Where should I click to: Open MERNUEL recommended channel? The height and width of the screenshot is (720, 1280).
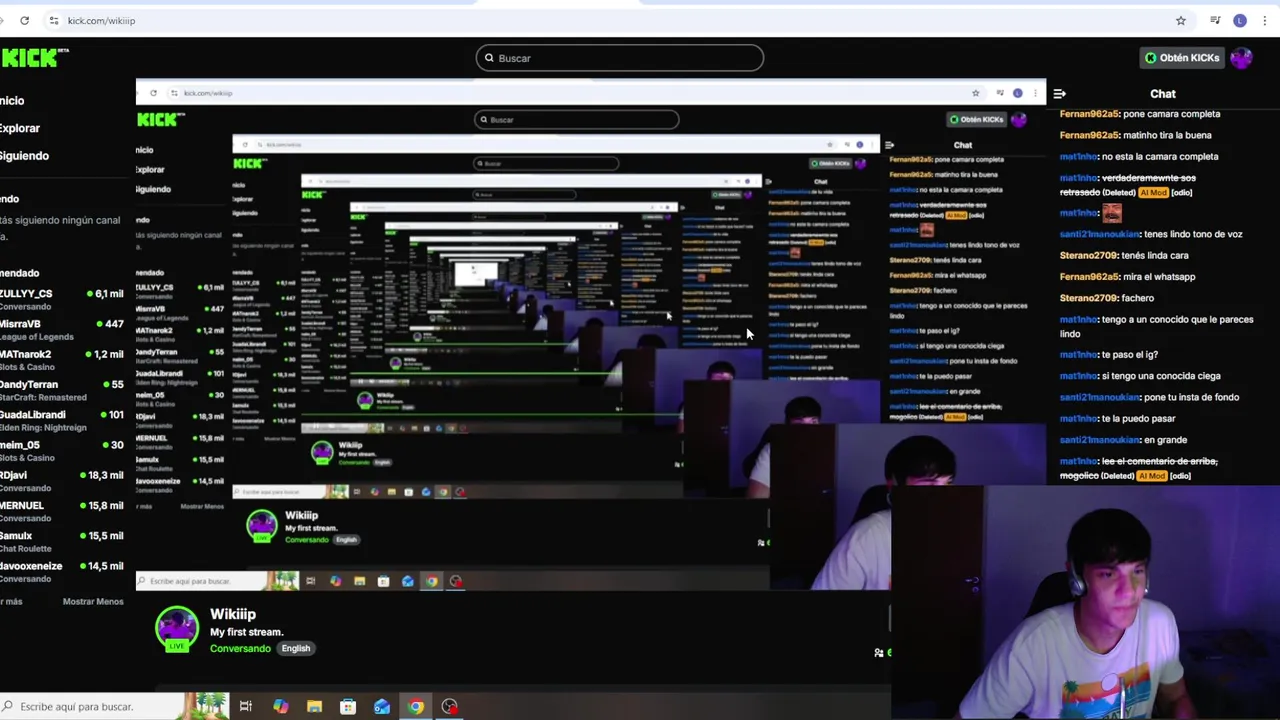coord(62,510)
